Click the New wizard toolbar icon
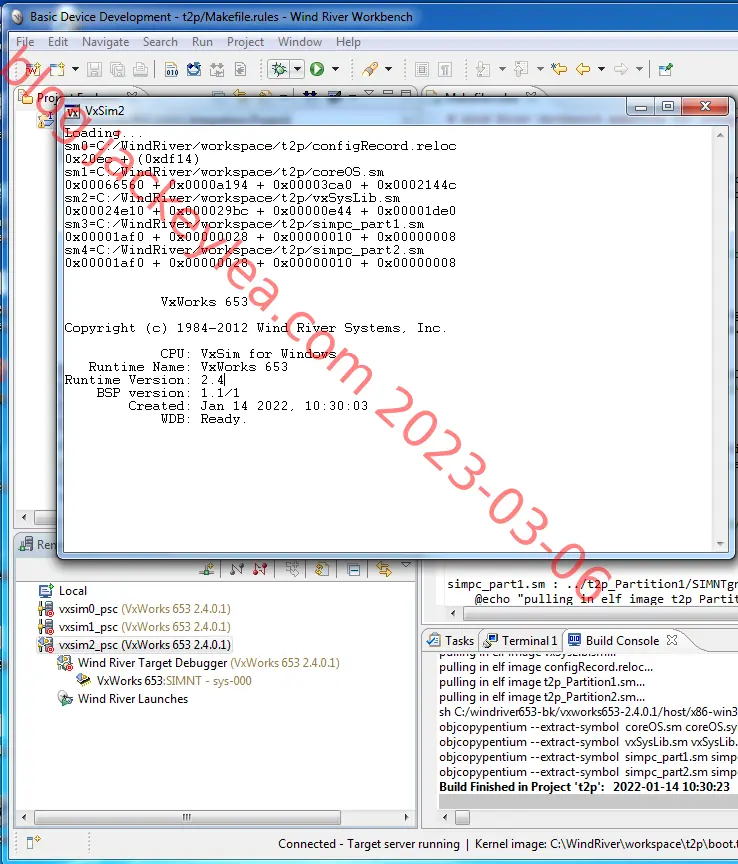This screenshot has width=738, height=864. (x=57, y=69)
